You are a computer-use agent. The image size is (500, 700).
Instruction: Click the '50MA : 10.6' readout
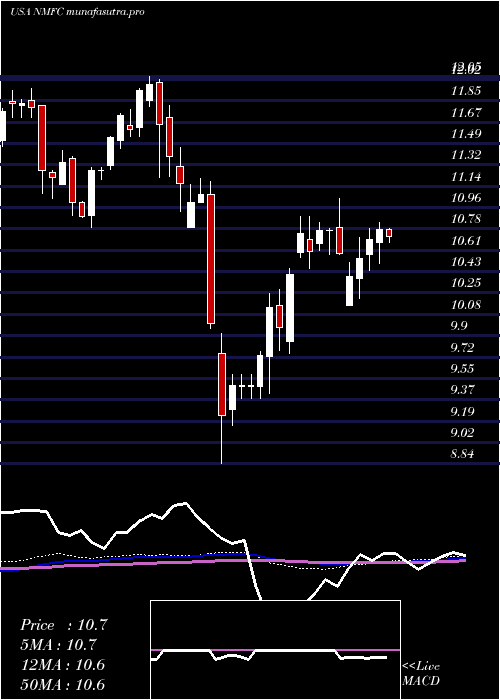pos(62,685)
